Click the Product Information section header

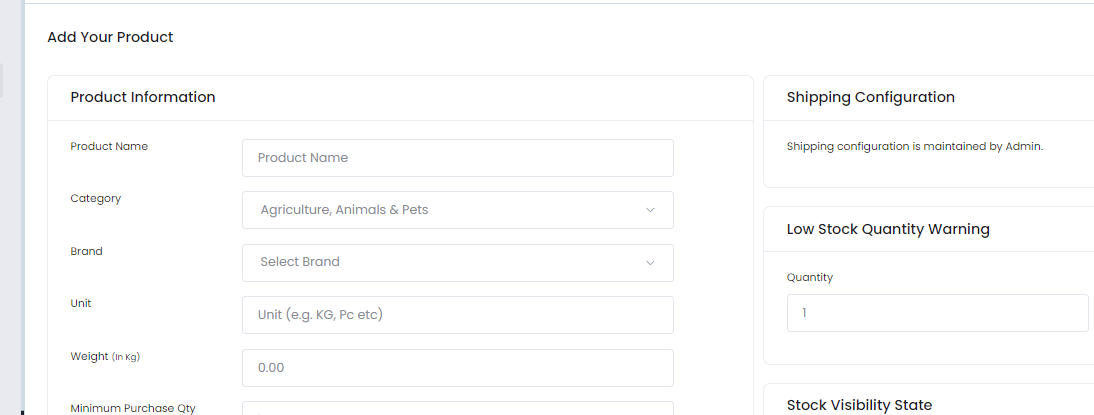click(x=143, y=97)
